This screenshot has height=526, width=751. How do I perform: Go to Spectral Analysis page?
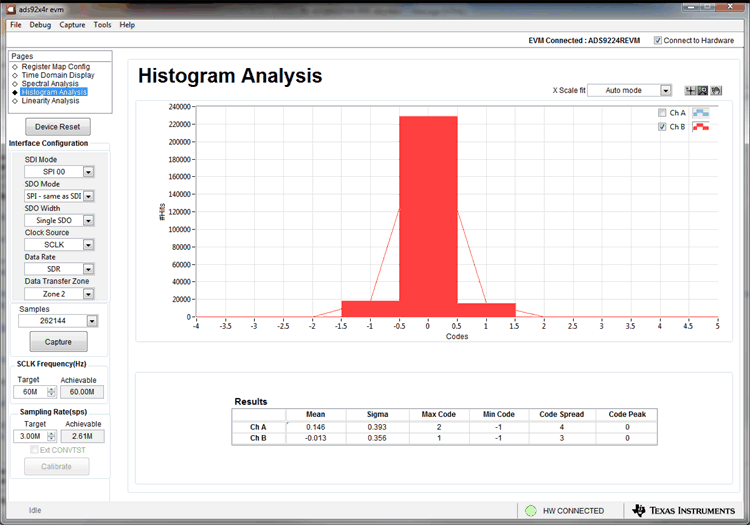pyautogui.click(x=50, y=84)
